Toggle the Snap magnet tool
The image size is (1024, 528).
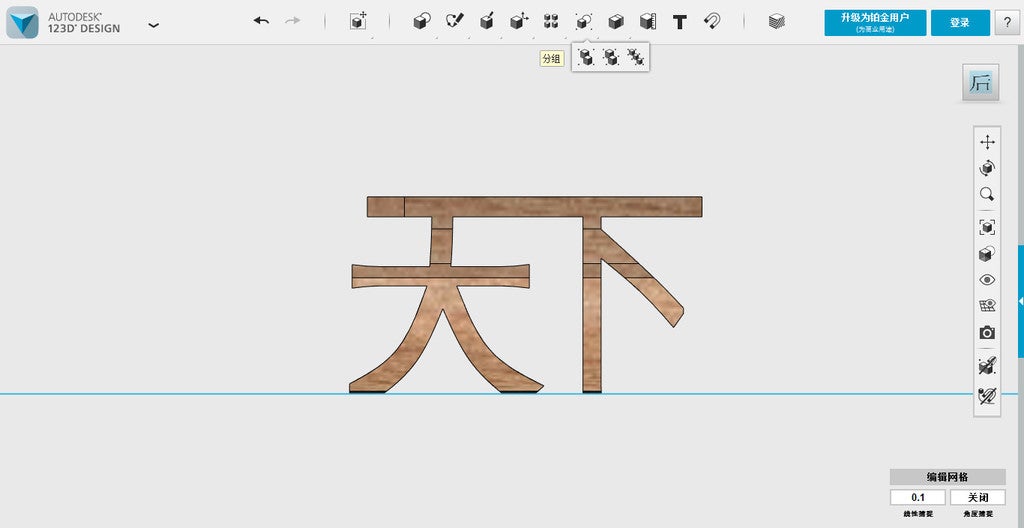712,22
